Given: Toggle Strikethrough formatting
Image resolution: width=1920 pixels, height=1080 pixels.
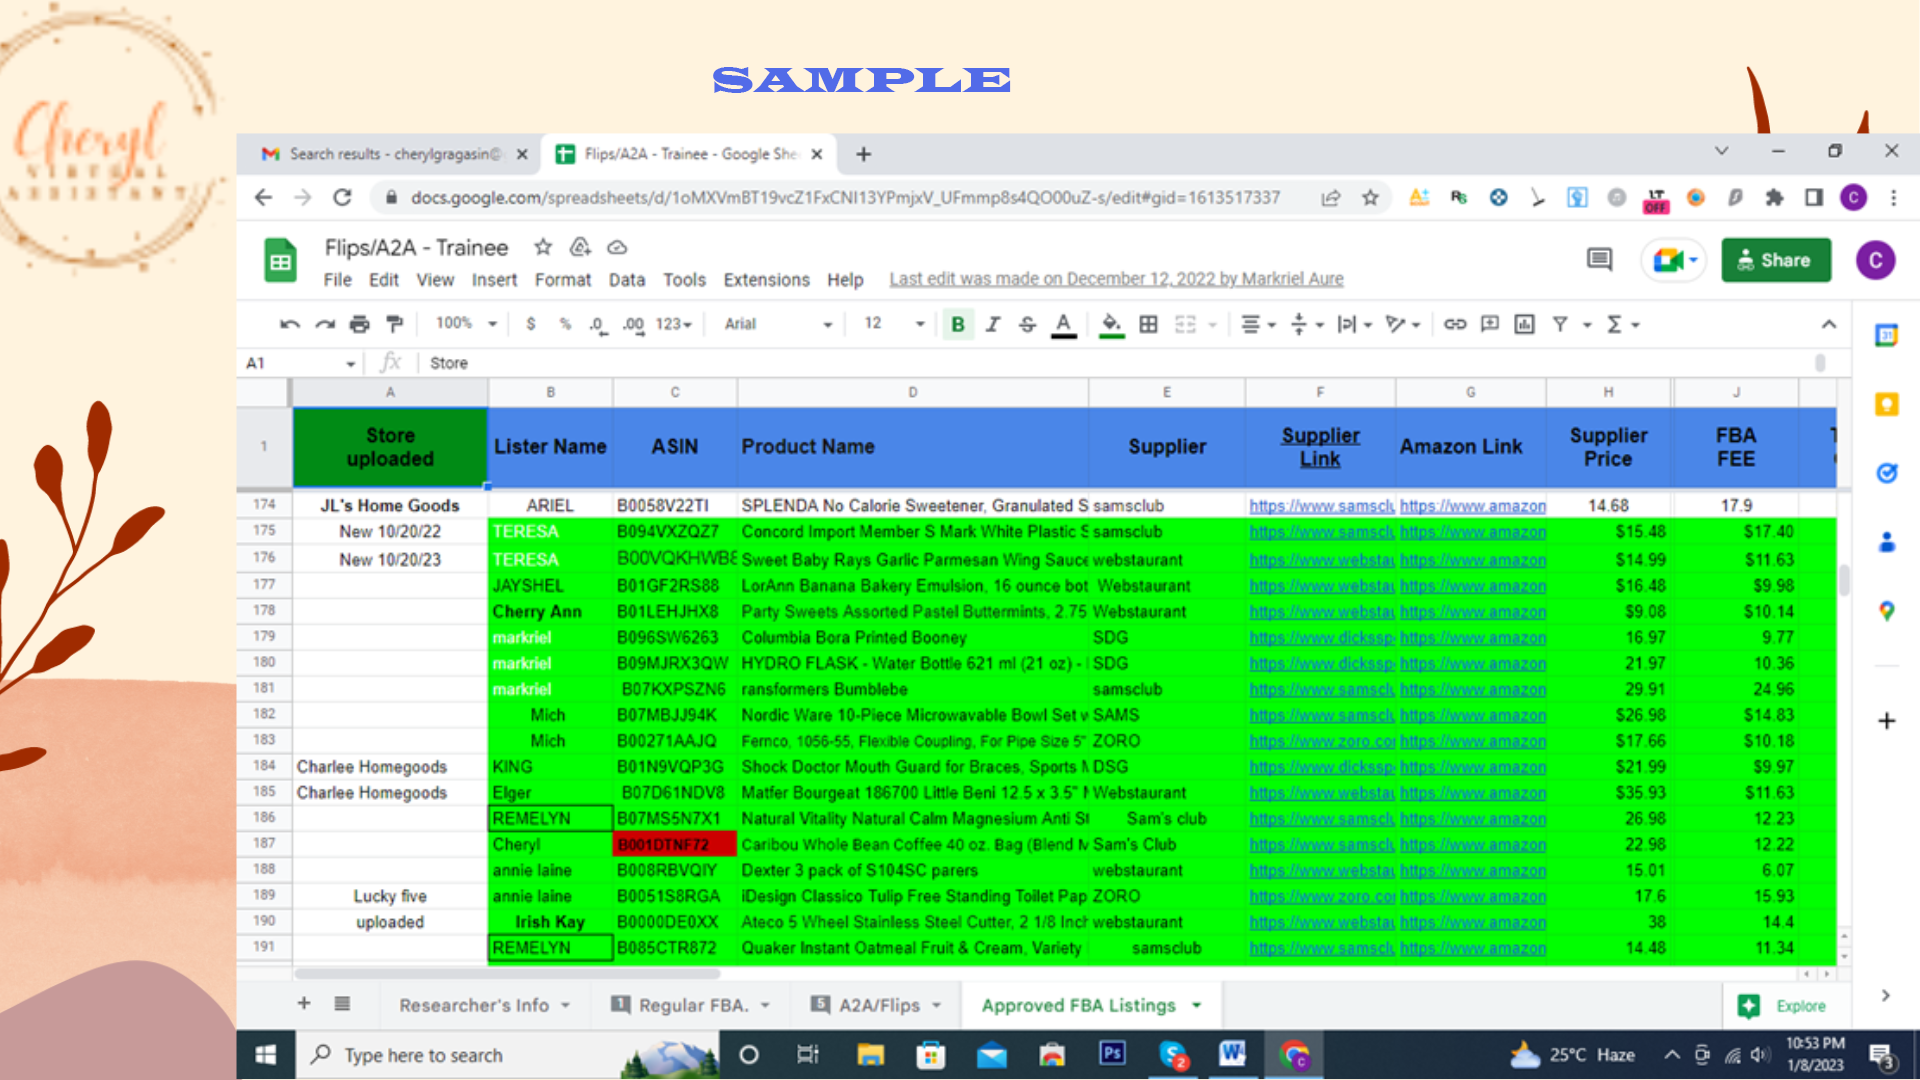Looking at the screenshot, I should [x=1027, y=324].
